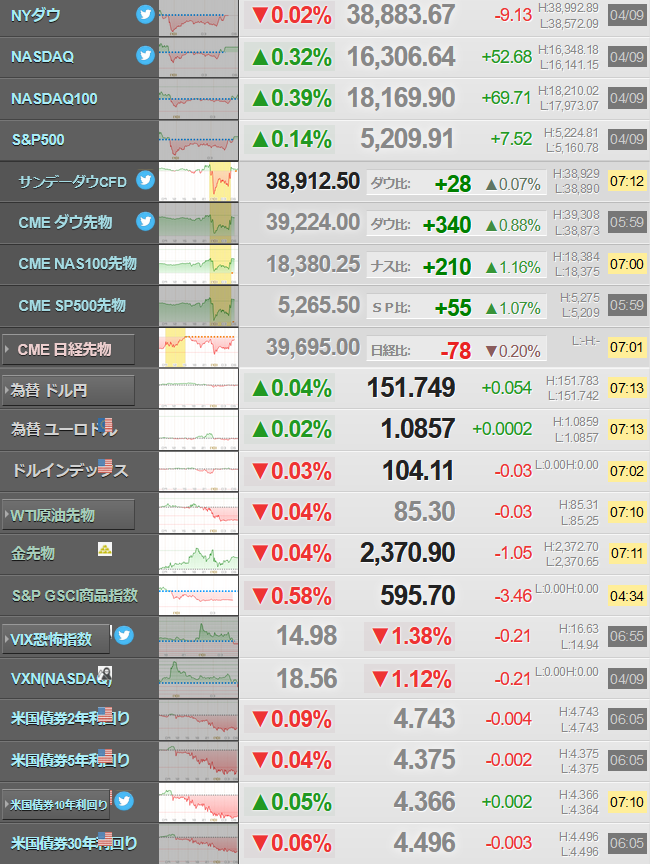Expand the 為替 ドル円 button
Viewport: 650px width, 864px height.
[68, 391]
